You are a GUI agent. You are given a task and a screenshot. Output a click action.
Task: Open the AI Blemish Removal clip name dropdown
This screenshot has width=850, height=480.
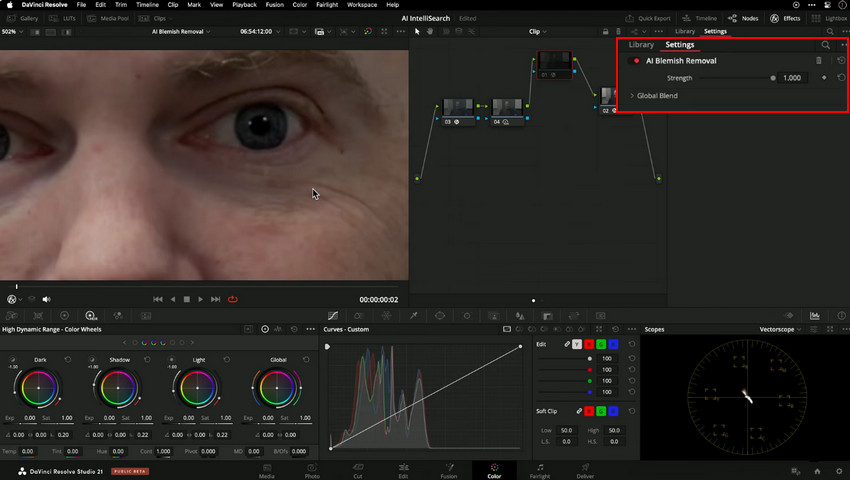pyautogui.click(x=181, y=31)
